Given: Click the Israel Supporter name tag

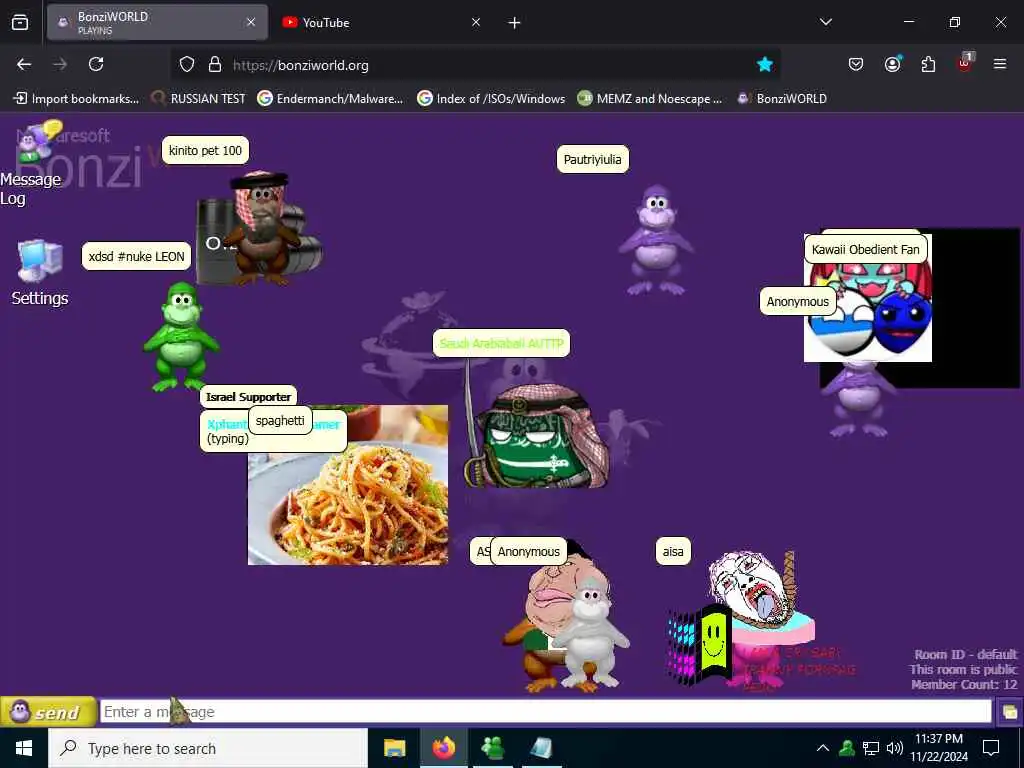Looking at the screenshot, I should 248,396.
